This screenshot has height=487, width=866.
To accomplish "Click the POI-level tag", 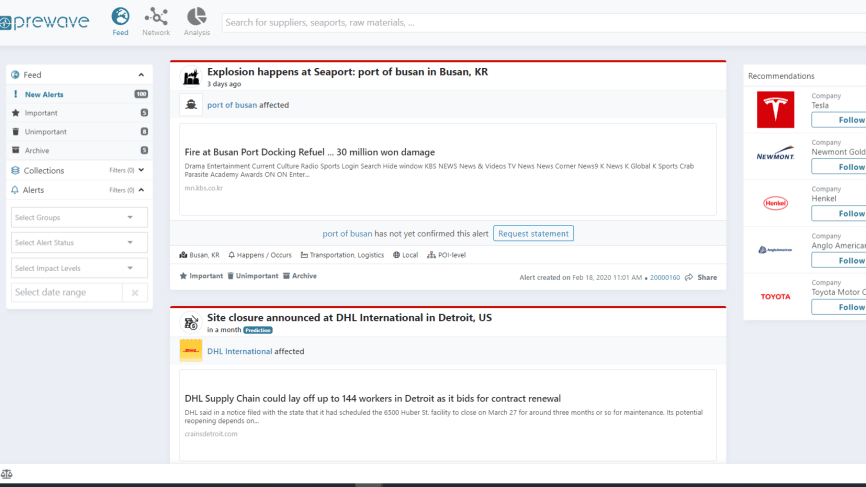I will pyautogui.click(x=446, y=255).
